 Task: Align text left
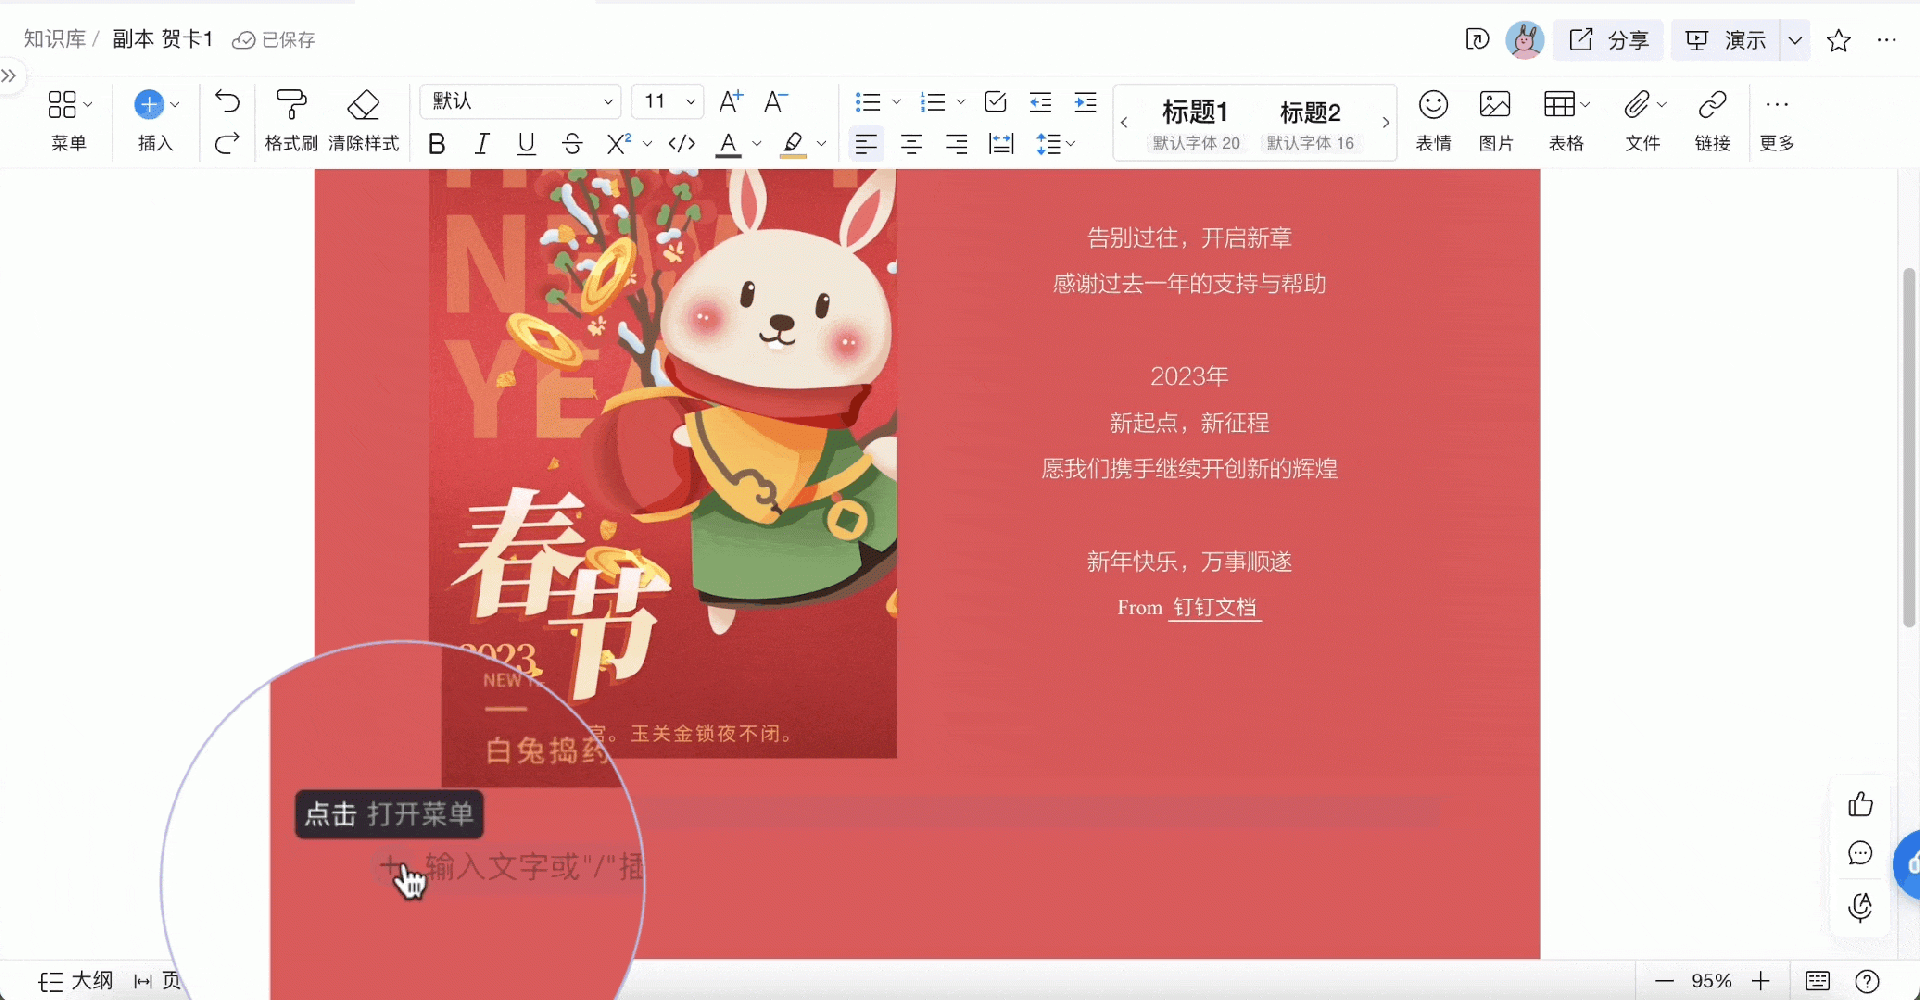pyautogui.click(x=866, y=144)
